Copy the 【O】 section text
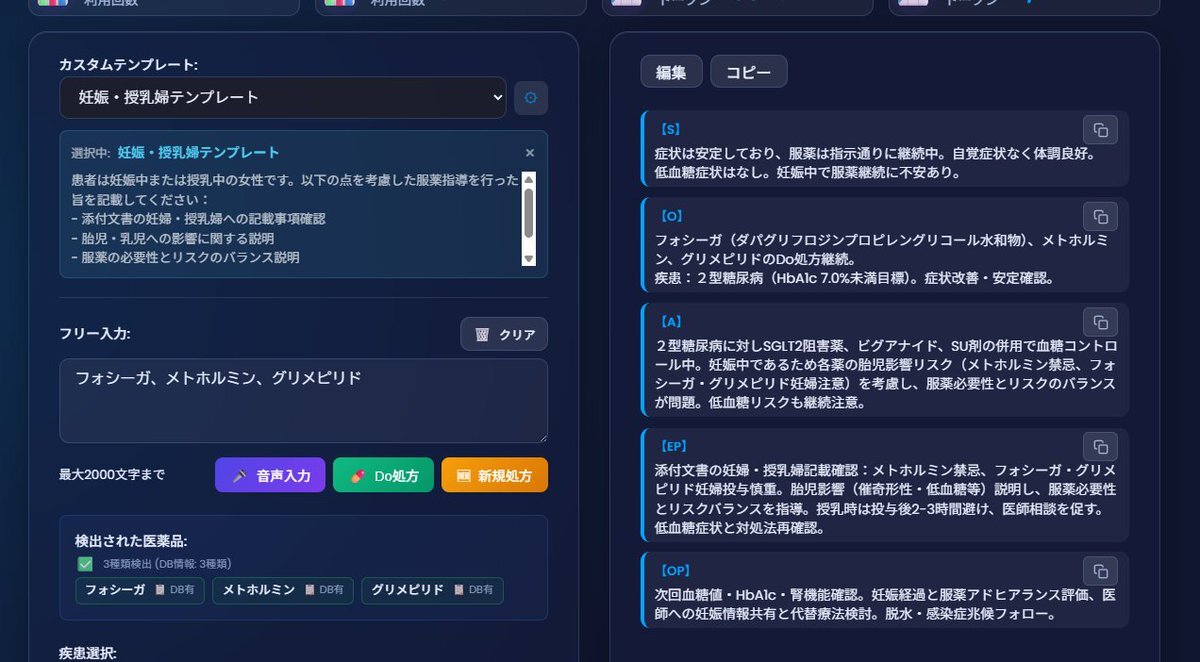The image size is (1200, 662). tap(1100, 217)
